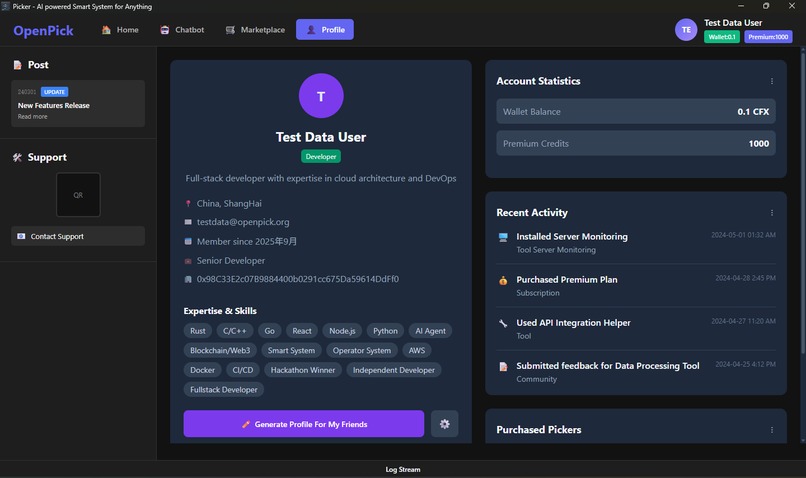The image size is (806, 478).
Task: Select the Hackathon Winner tag
Action: [303, 370]
